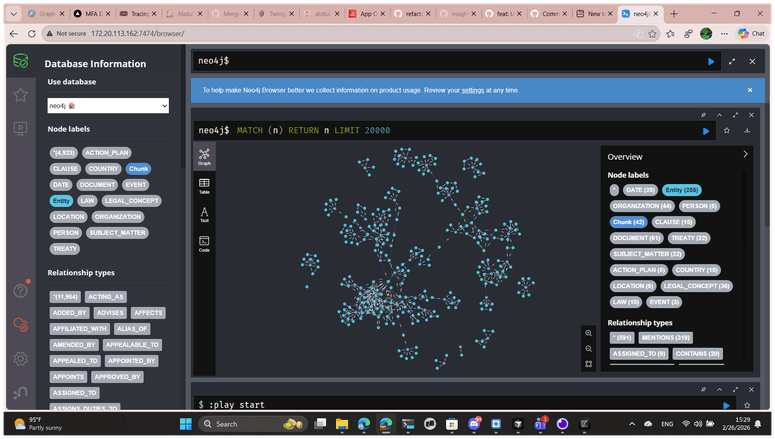Open the Guides sidebar icon
The width and height of the screenshot is (775, 439).
click(x=20, y=129)
